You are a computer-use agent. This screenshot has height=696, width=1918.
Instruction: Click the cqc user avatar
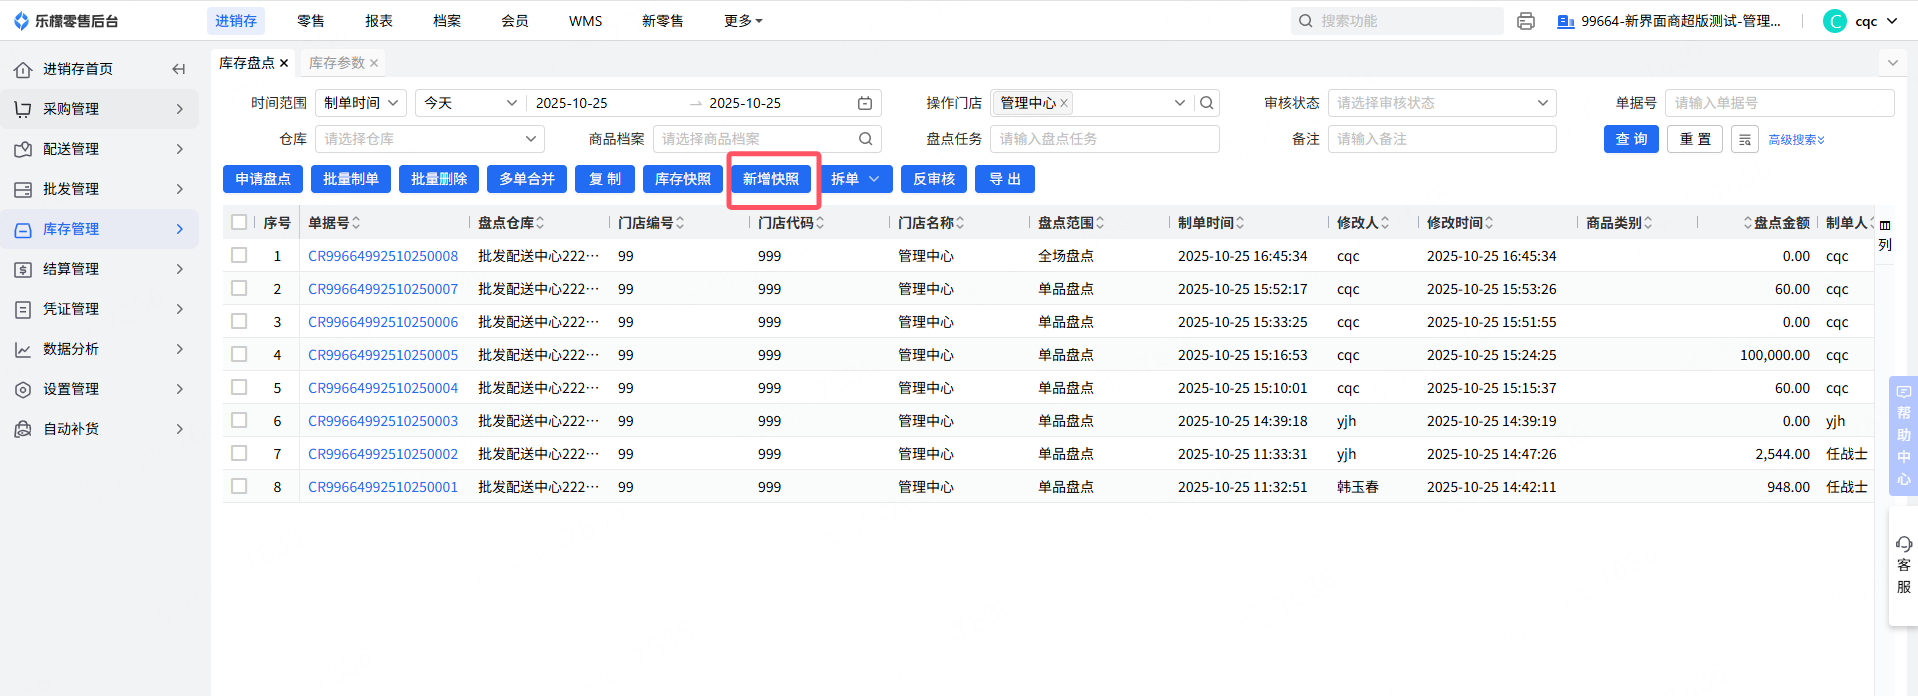1835,21
